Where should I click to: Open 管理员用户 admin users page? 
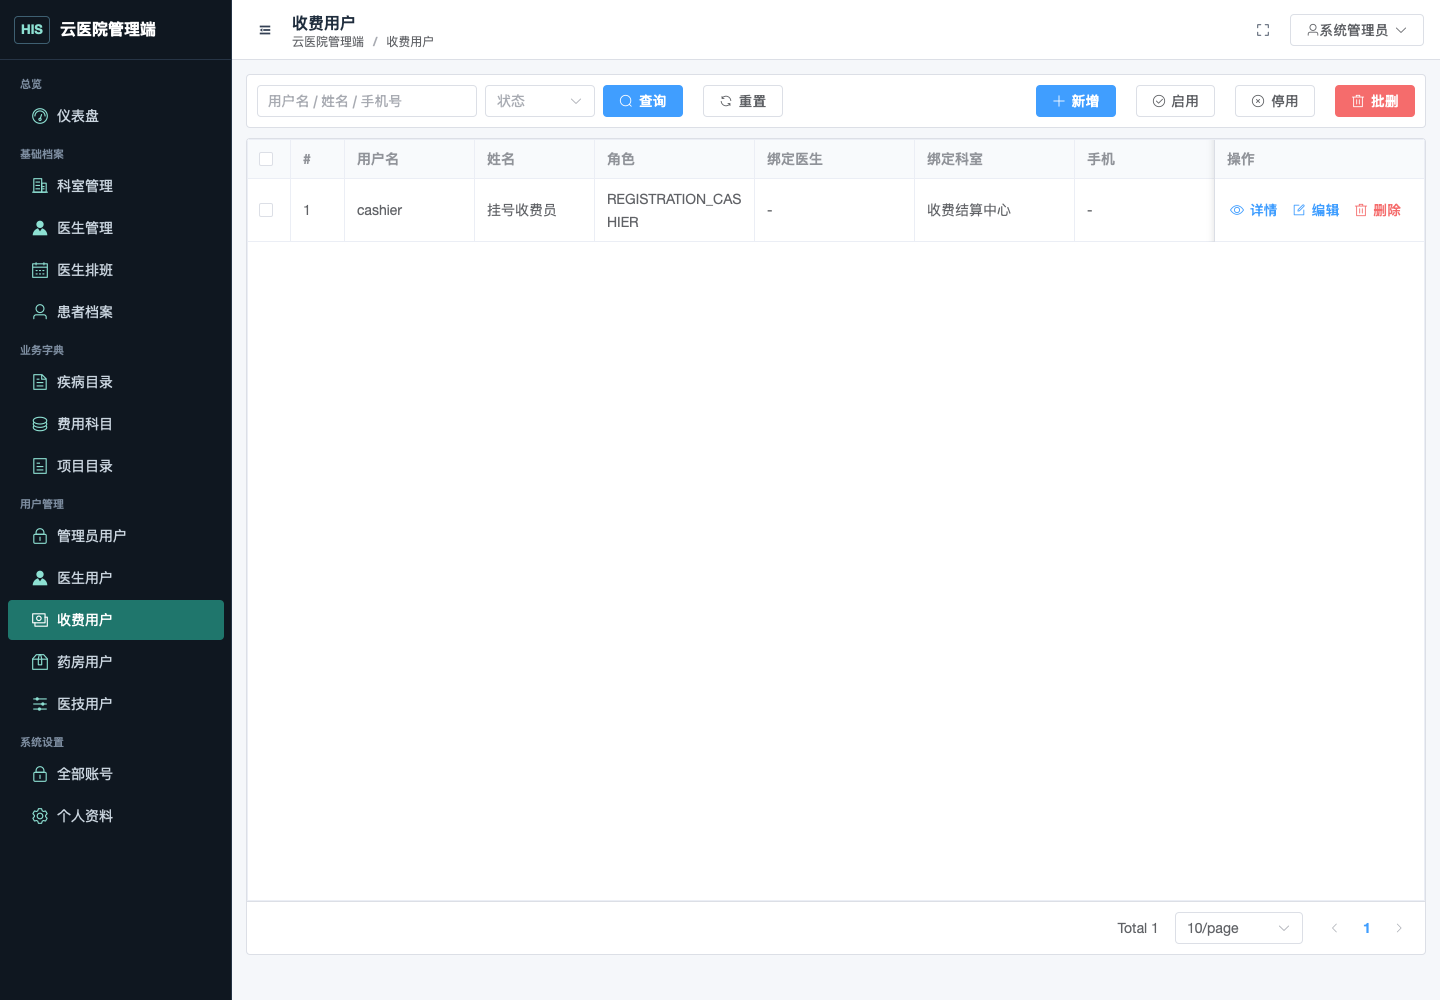(116, 536)
